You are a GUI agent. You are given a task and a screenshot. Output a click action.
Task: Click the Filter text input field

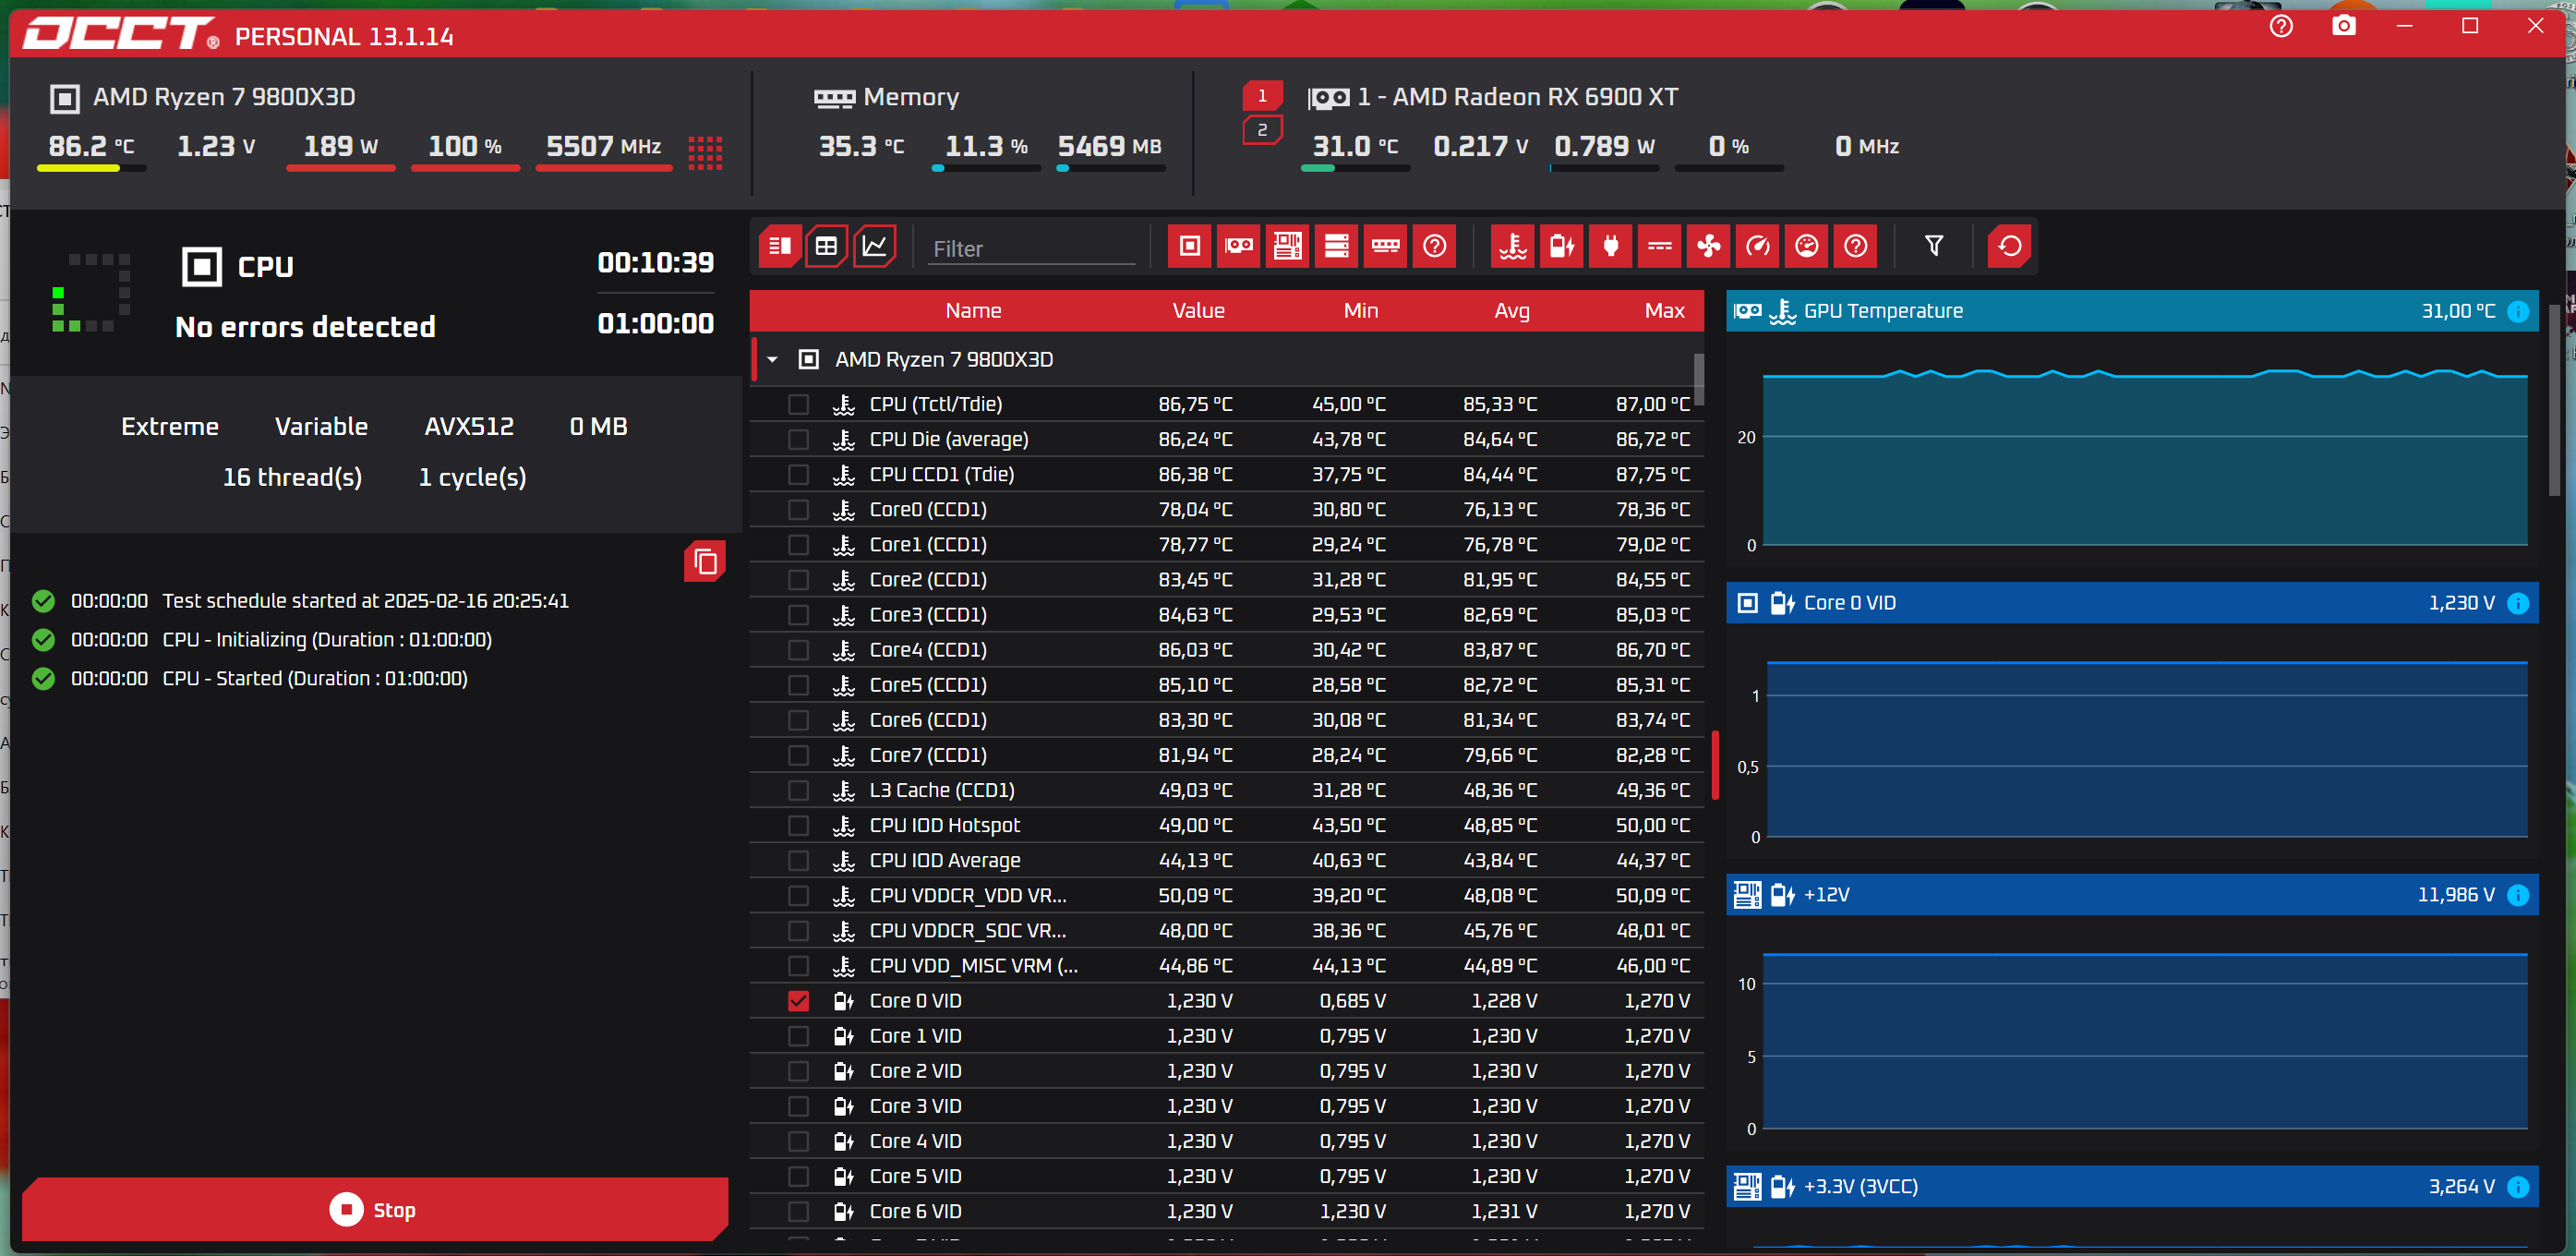point(1032,249)
